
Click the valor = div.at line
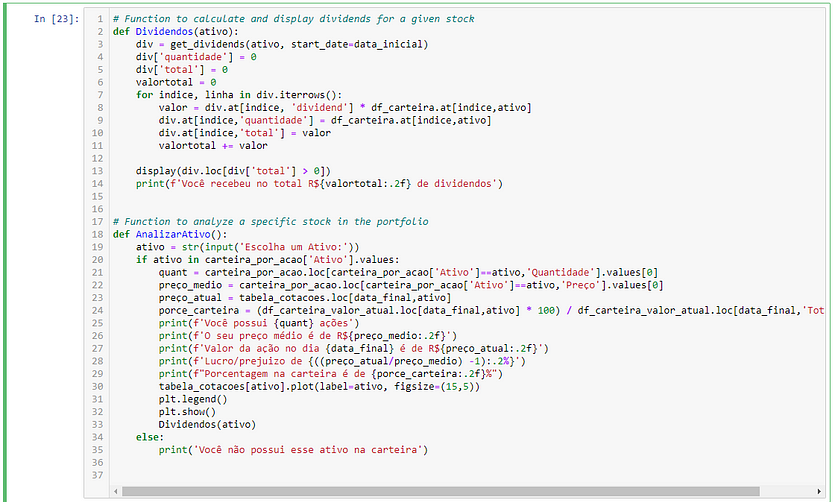(x=345, y=108)
